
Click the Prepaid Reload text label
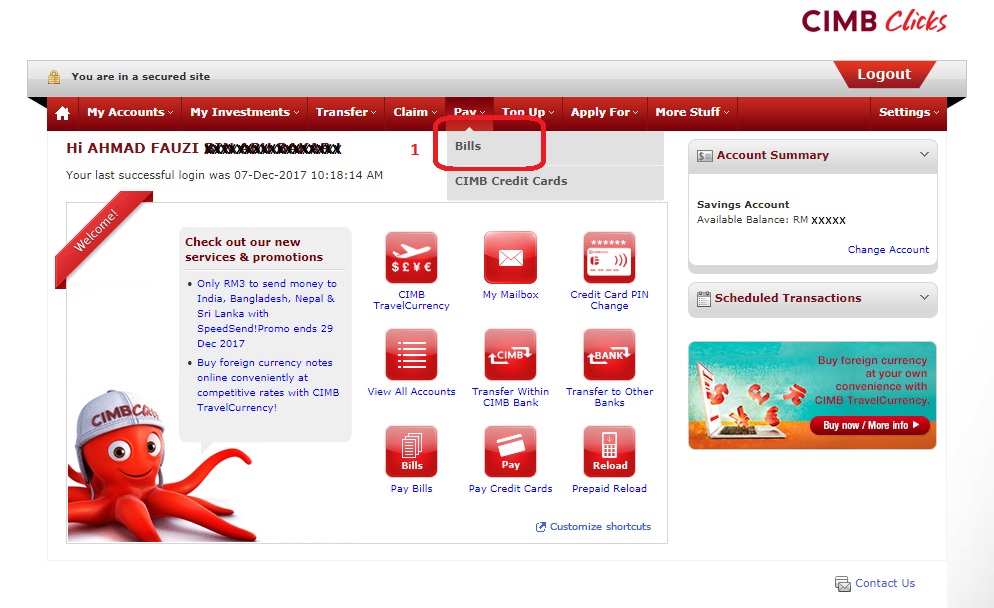point(609,489)
